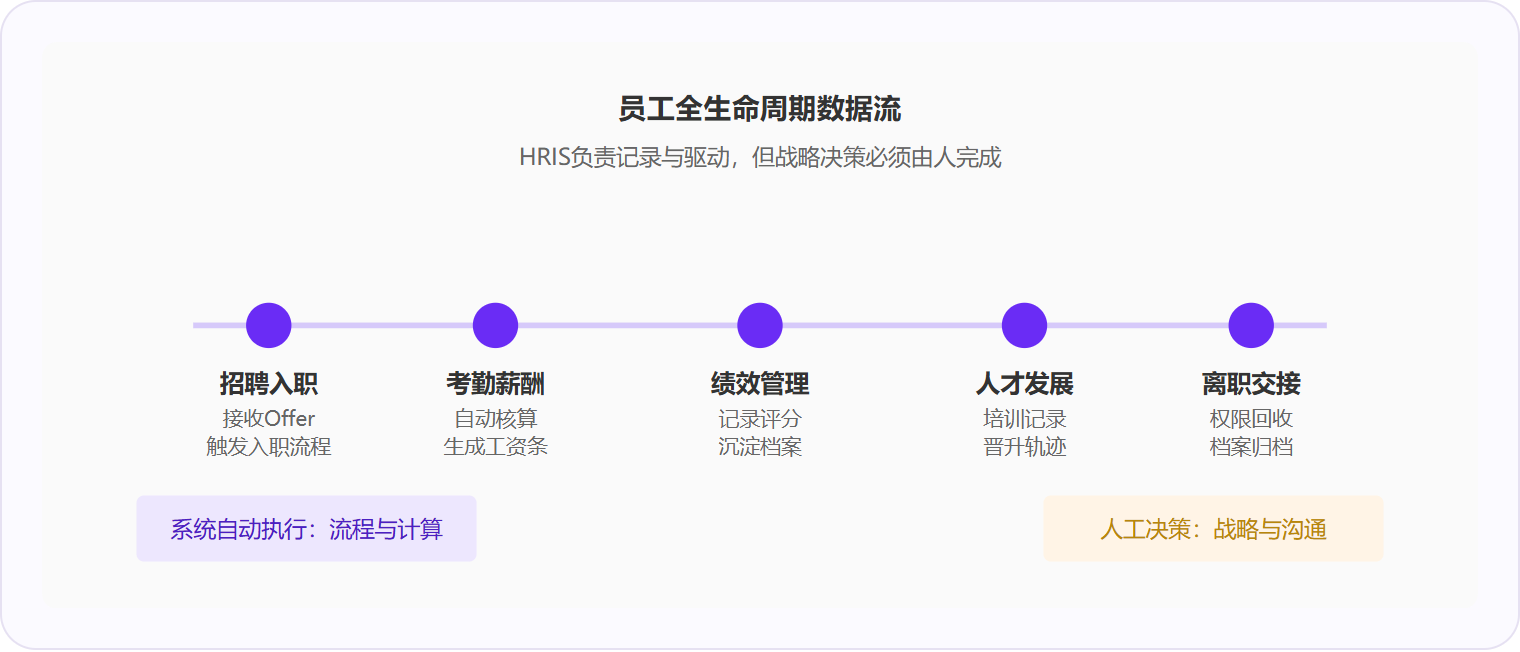Click the 档案归档 text line
The width and height of the screenshot is (1520, 652).
[x=1251, y=447]
